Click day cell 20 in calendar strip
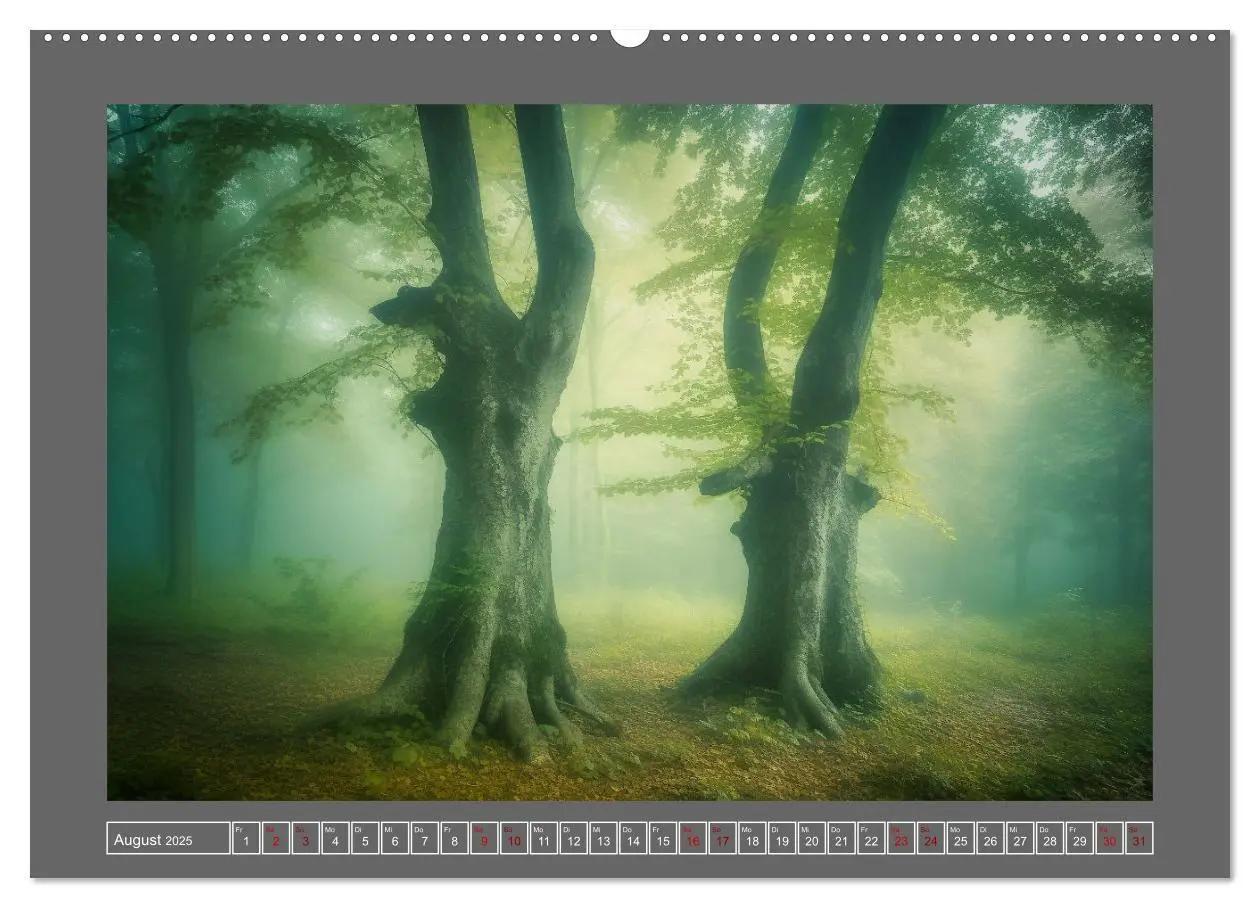 (811, 839)
